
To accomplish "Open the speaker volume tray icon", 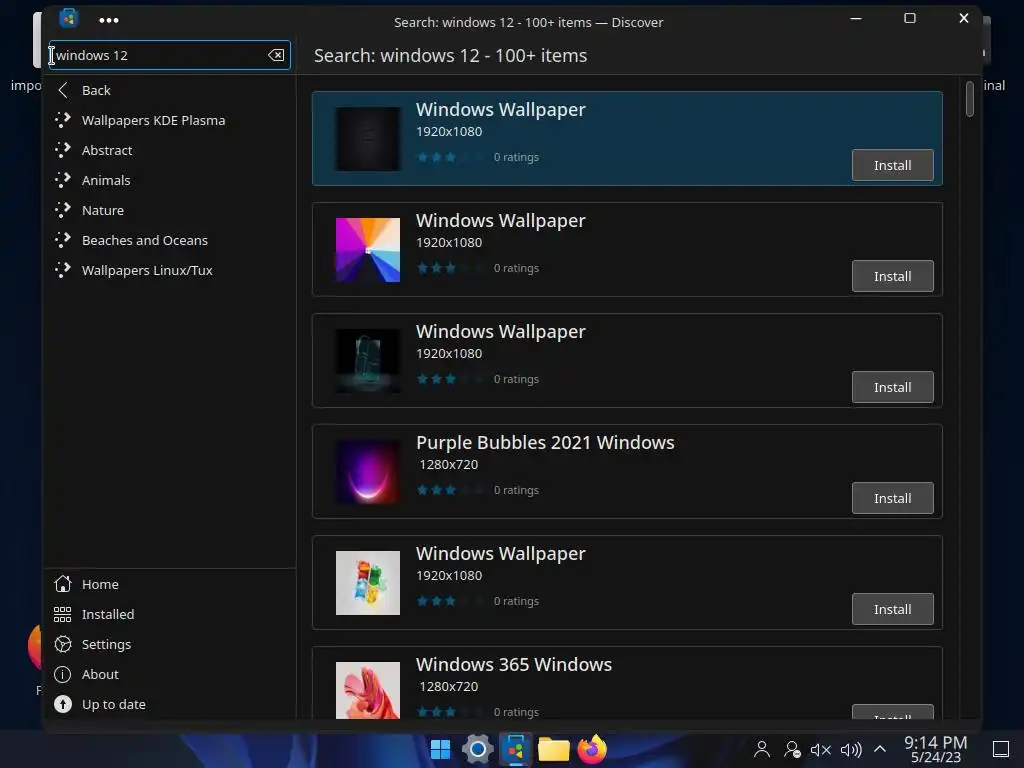I will [x=851, y=750].
